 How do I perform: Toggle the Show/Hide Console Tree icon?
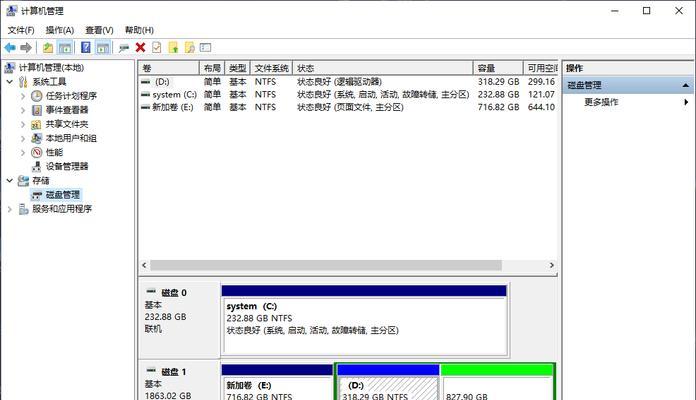point(65,48)
